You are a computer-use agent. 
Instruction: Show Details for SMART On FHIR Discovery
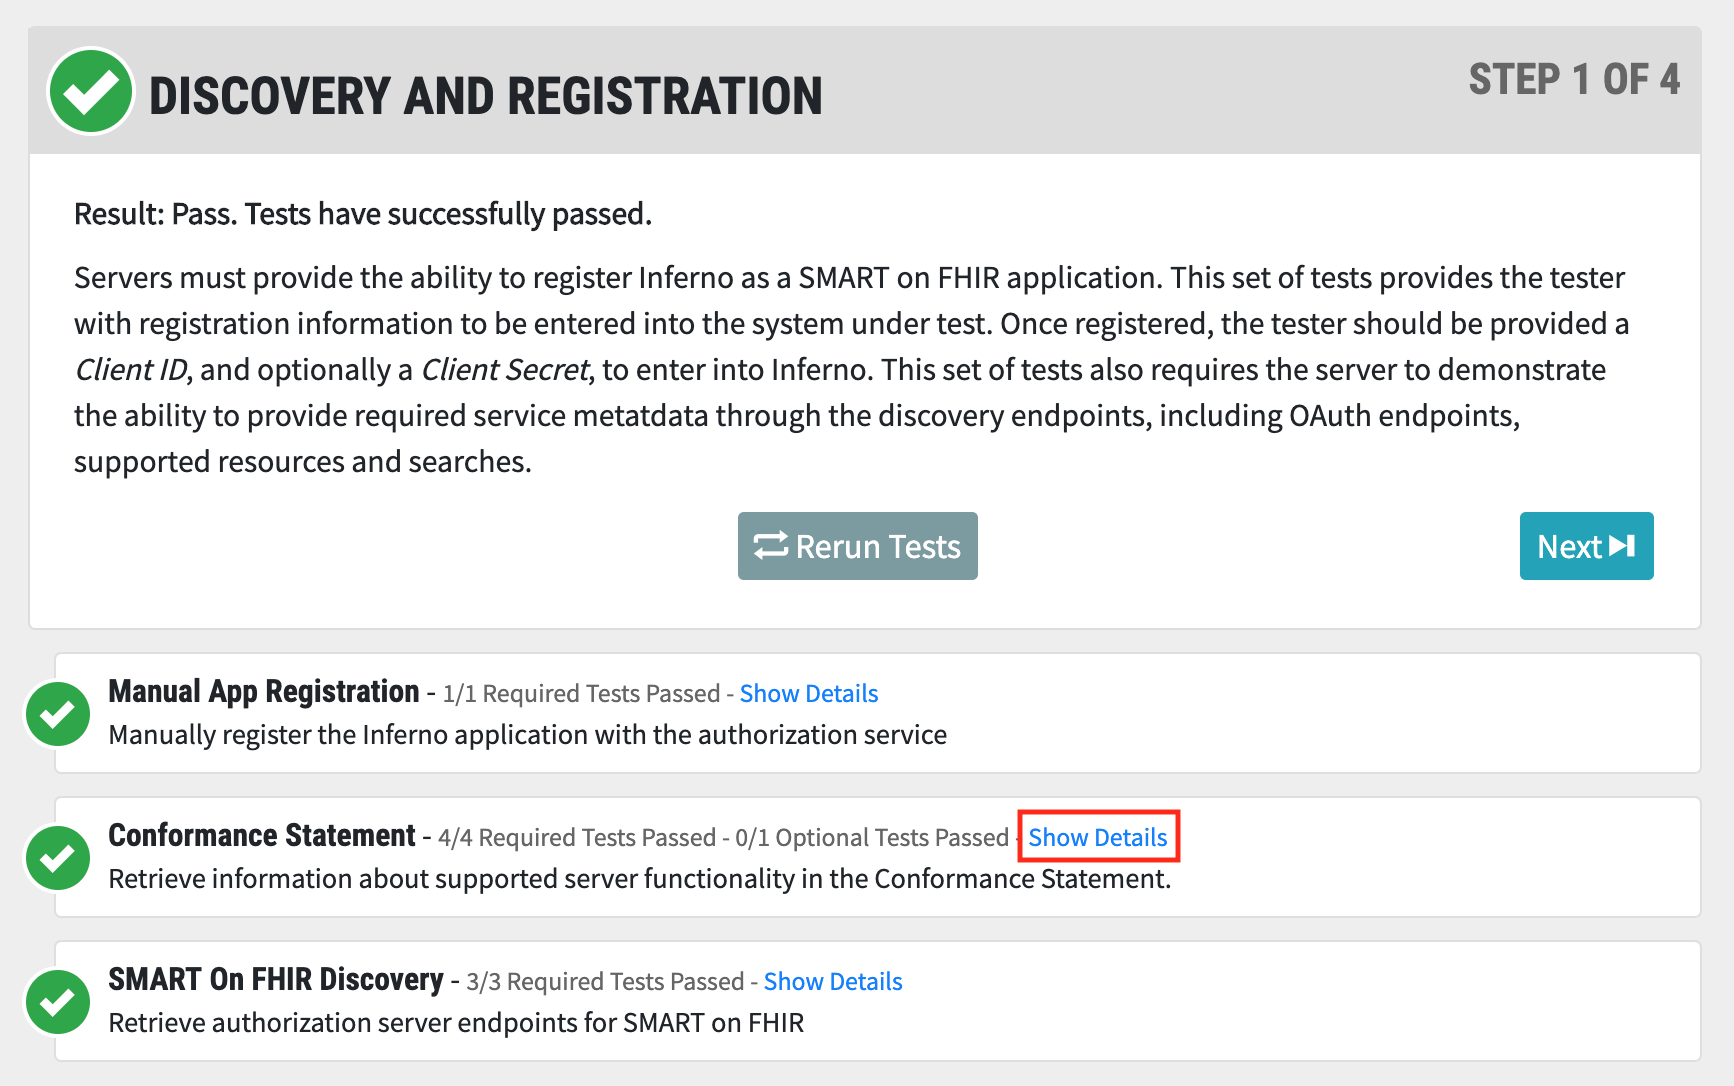click(832, 981)
